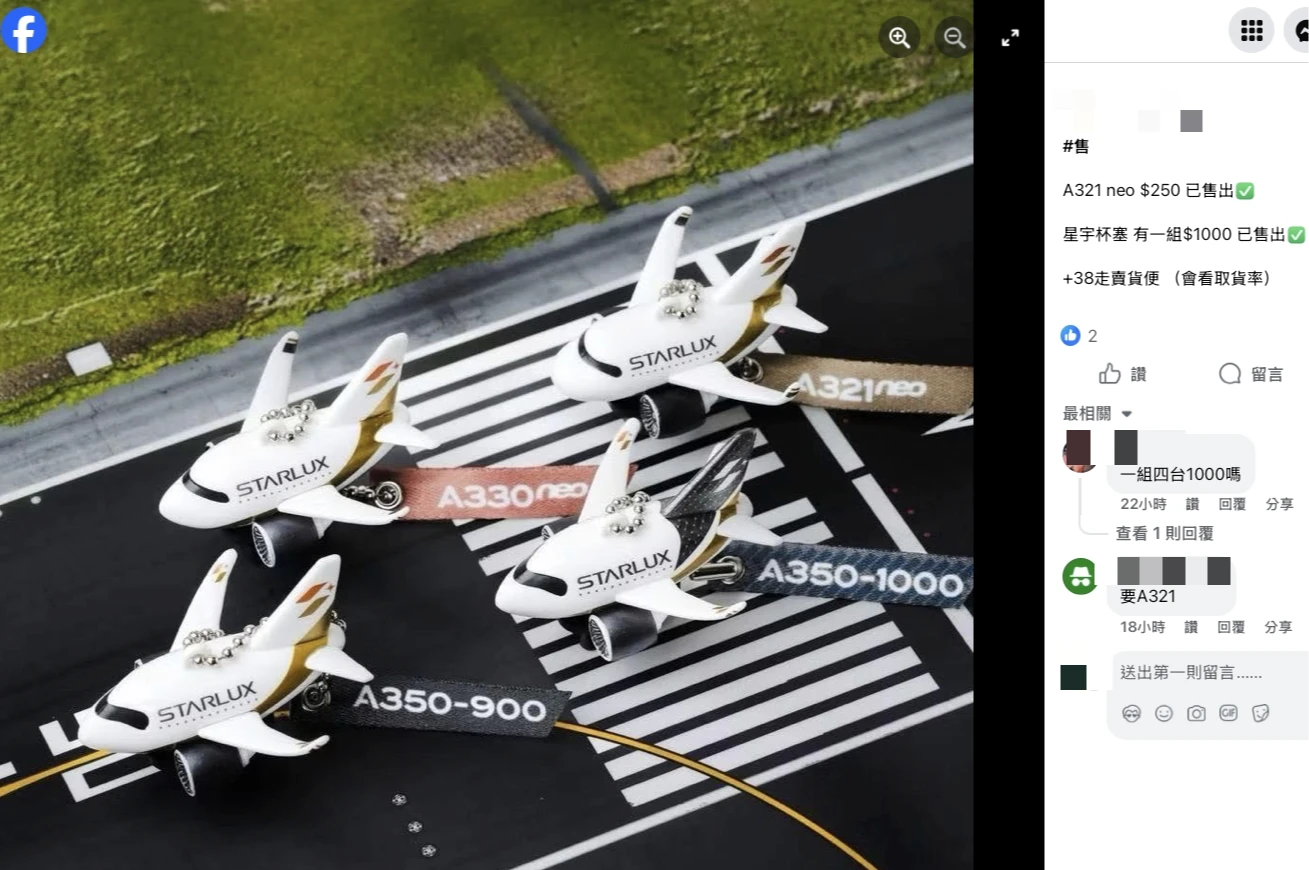This screenshot has height=870, width=1309.
Task: Click the 留言 comment button
Action: (x=1251, y=374)
